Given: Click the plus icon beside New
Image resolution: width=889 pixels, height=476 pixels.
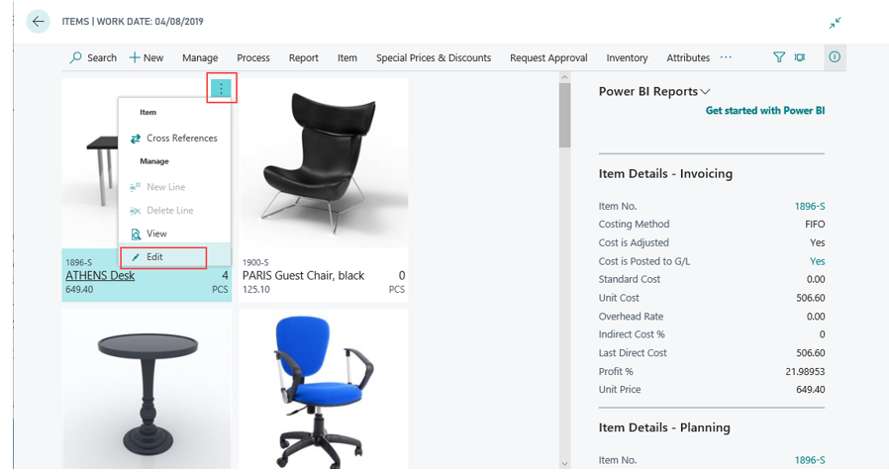Looking at the screenshot, I should click(134, 58).
